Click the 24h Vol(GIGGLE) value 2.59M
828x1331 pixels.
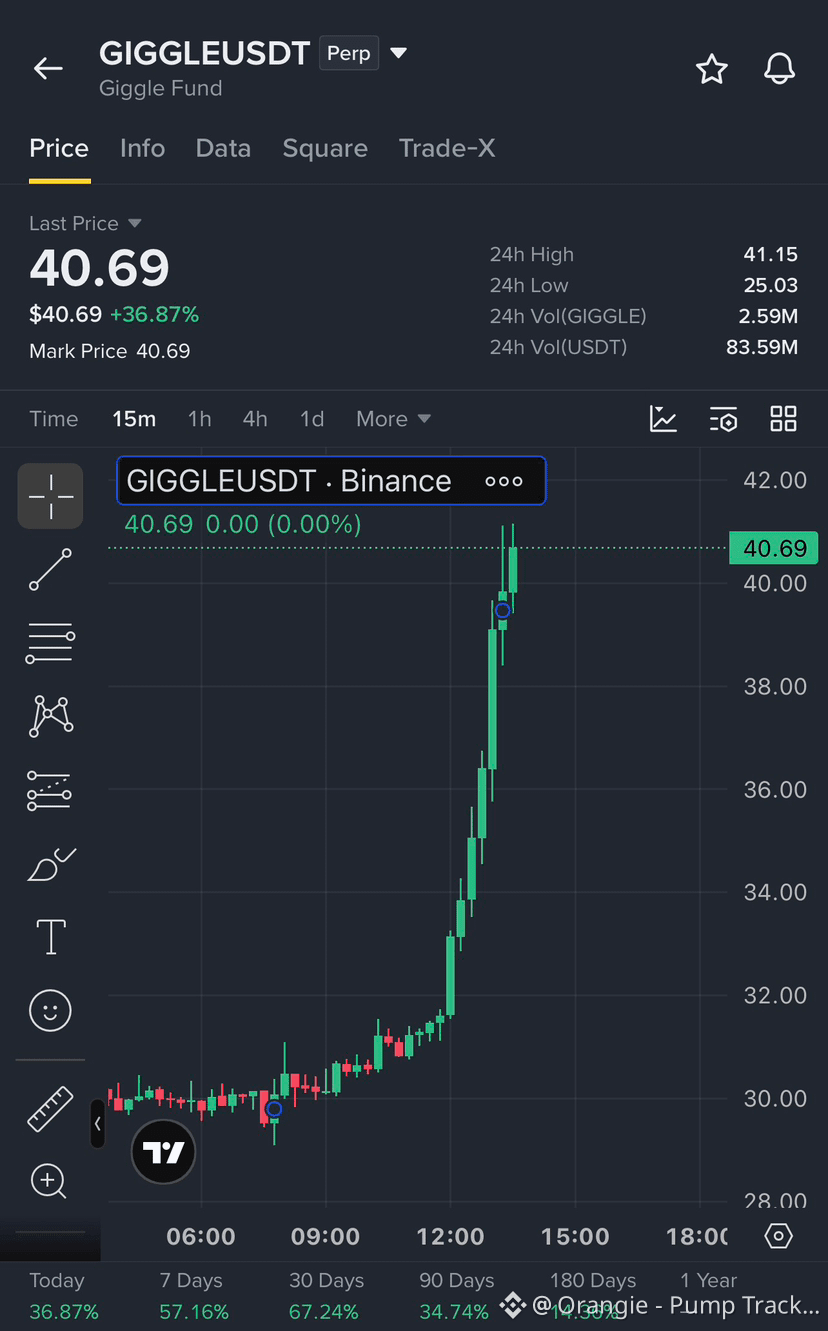(x=769, y=317)
